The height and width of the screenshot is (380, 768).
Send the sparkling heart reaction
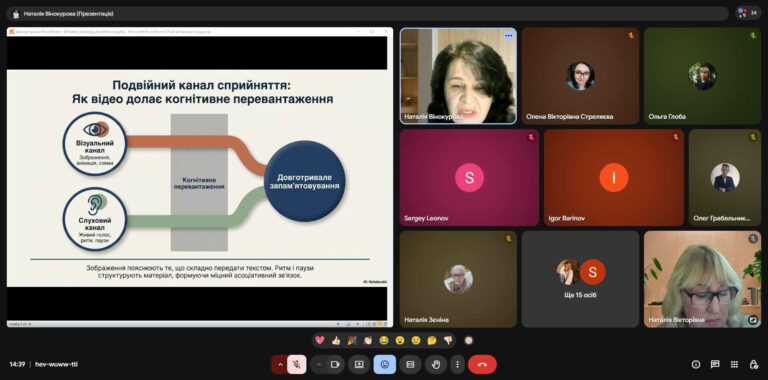320,340
